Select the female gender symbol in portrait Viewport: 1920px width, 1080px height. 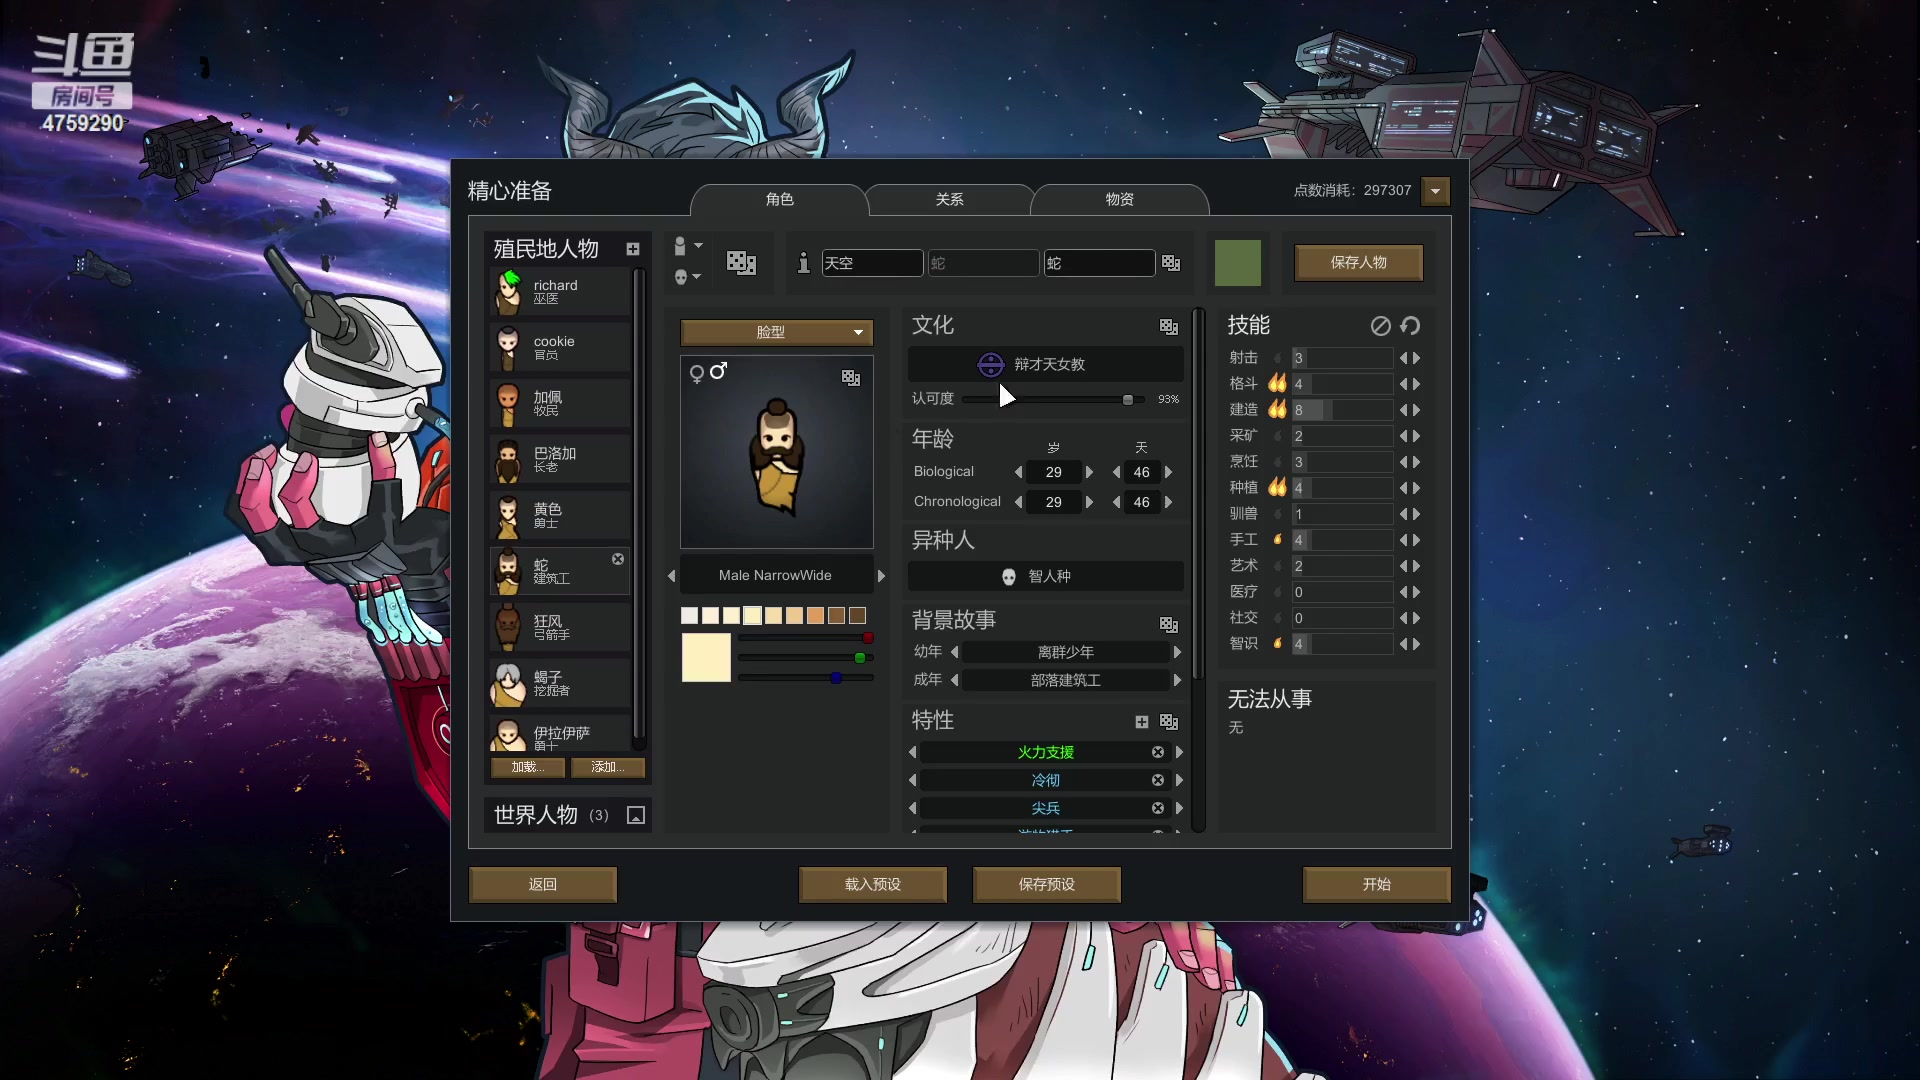click(696, 374)
